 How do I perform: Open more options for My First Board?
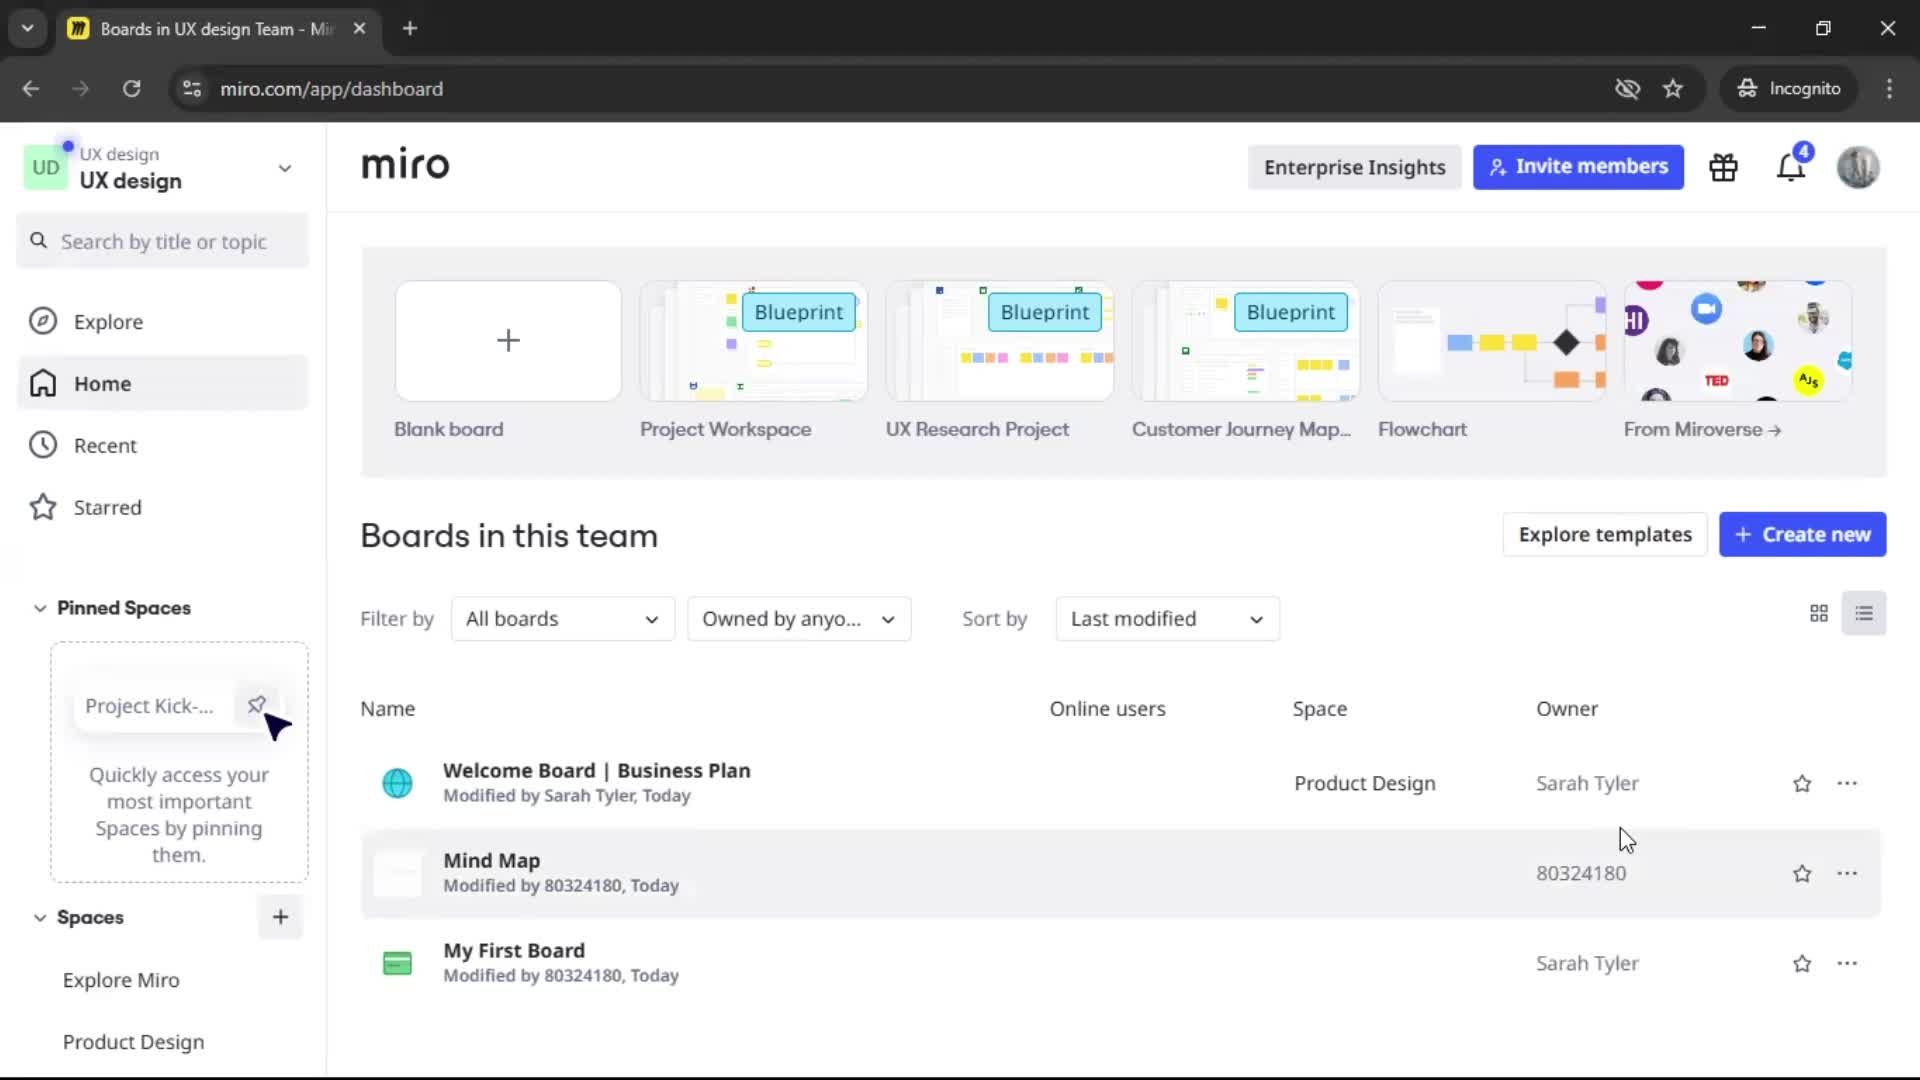tap(1847, 963)
